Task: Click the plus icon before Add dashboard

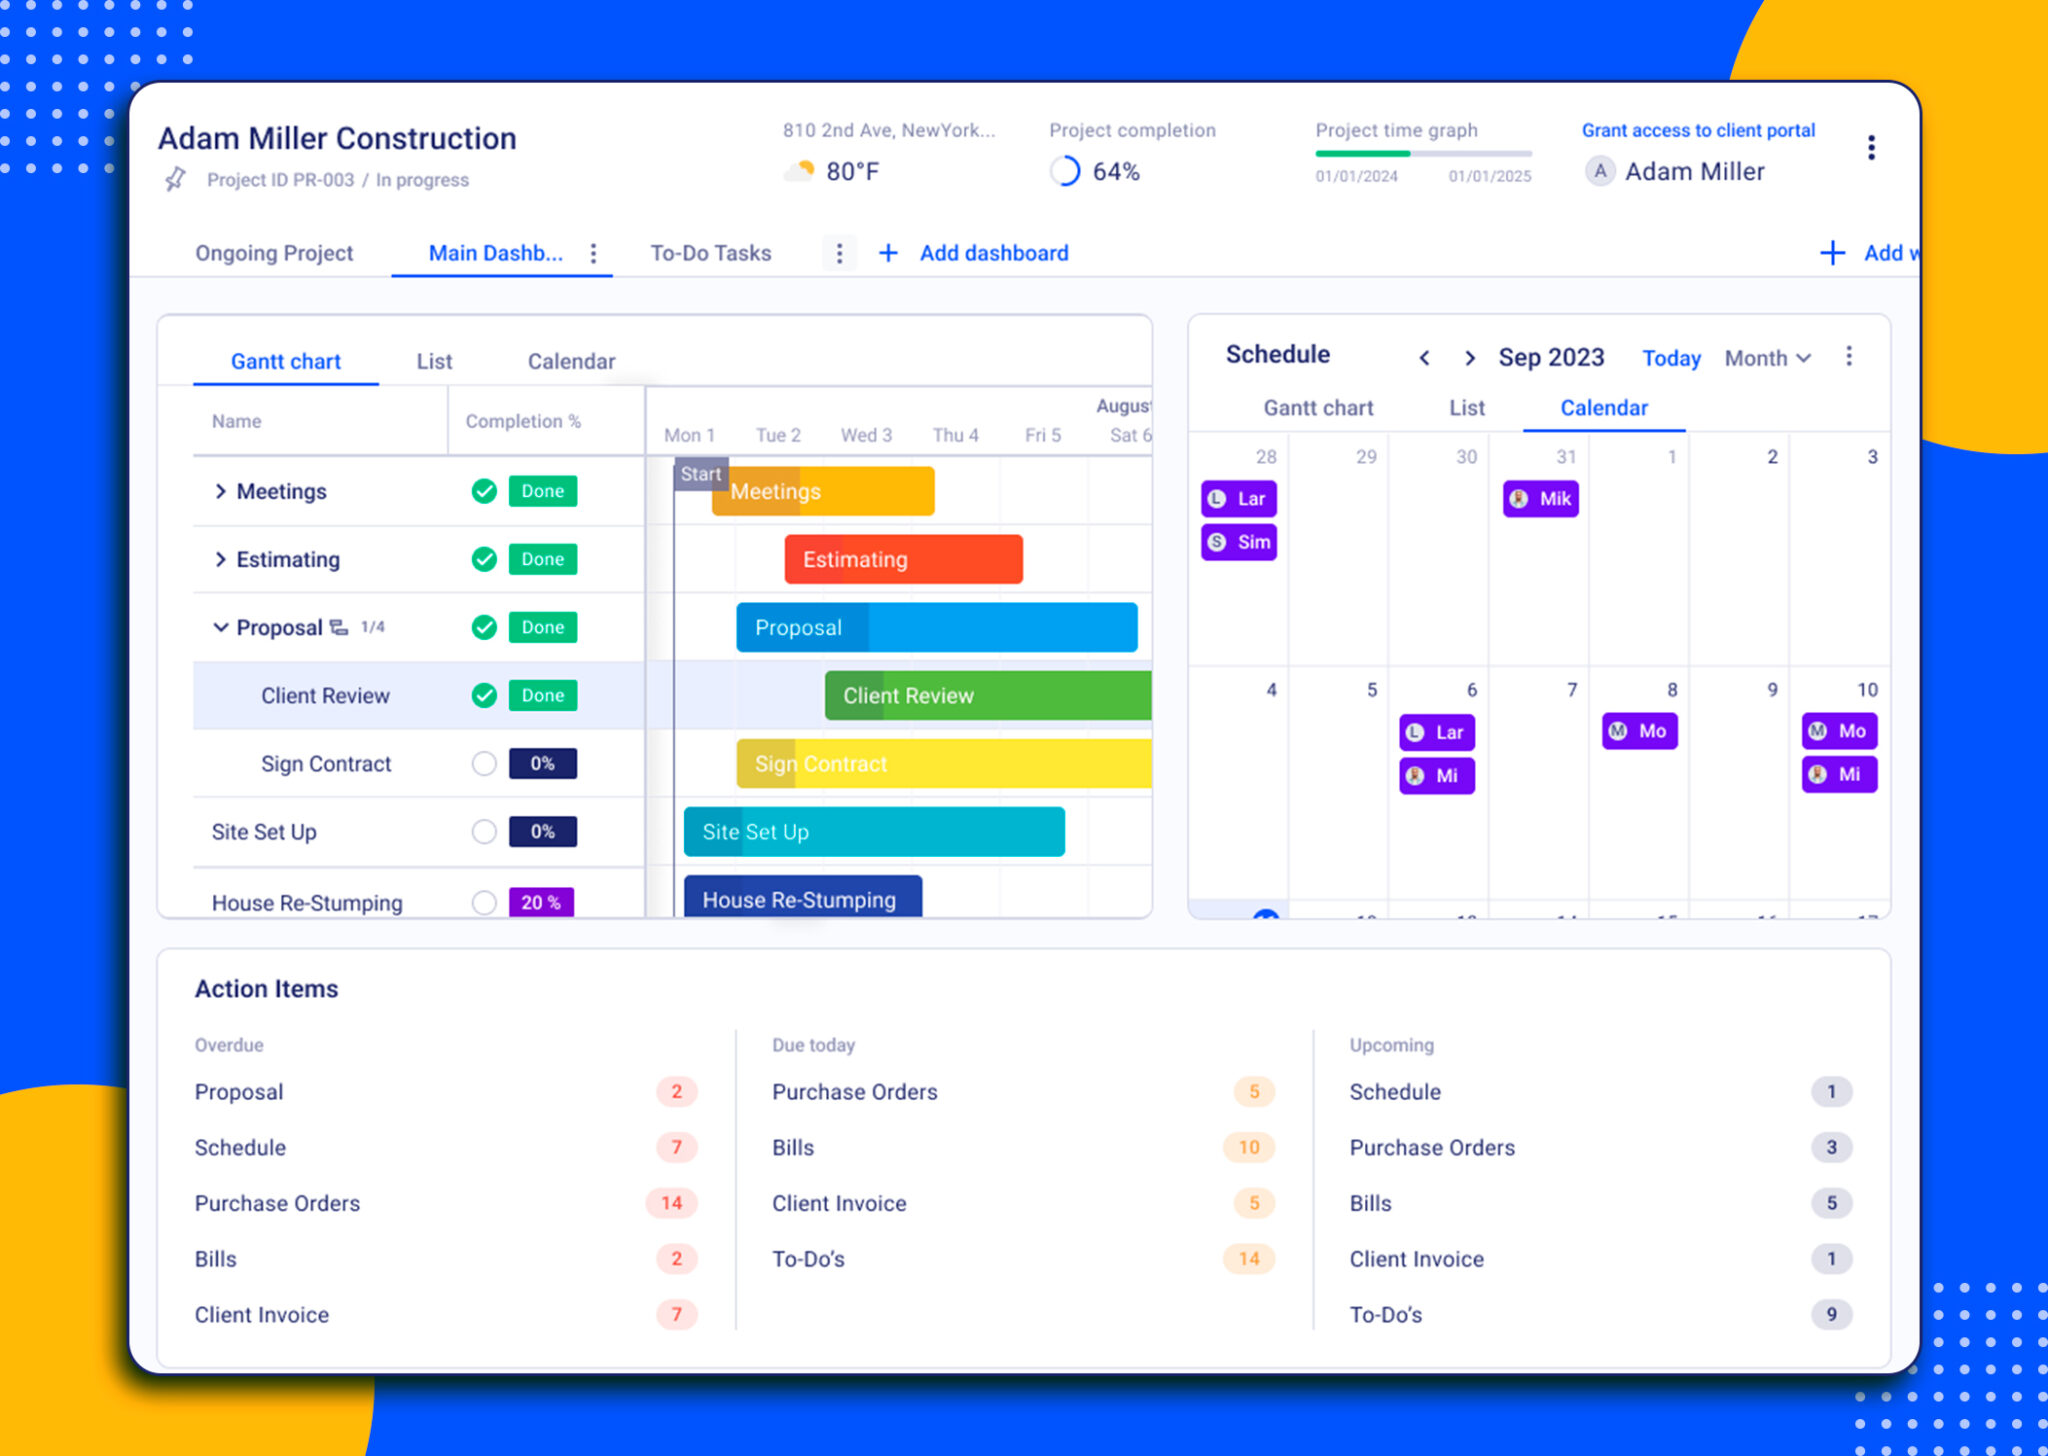Action: 888,254
